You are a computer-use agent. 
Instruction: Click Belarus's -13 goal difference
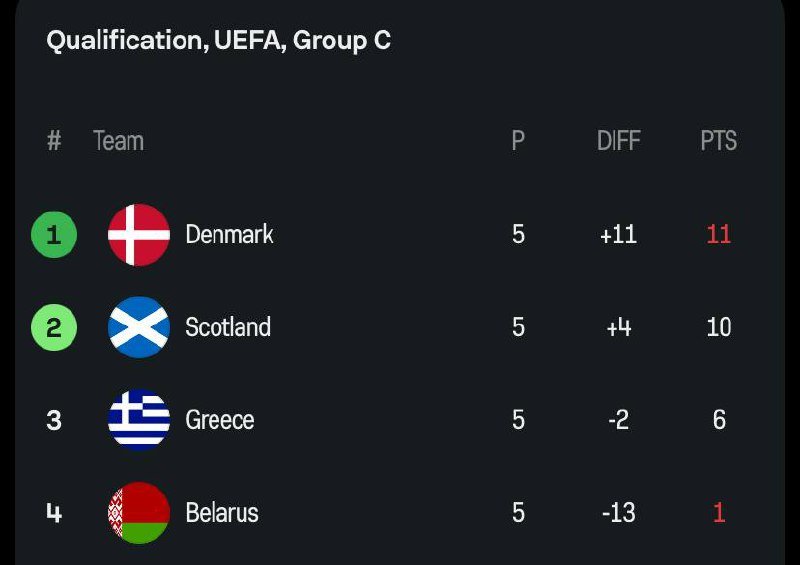click(618, 513)
